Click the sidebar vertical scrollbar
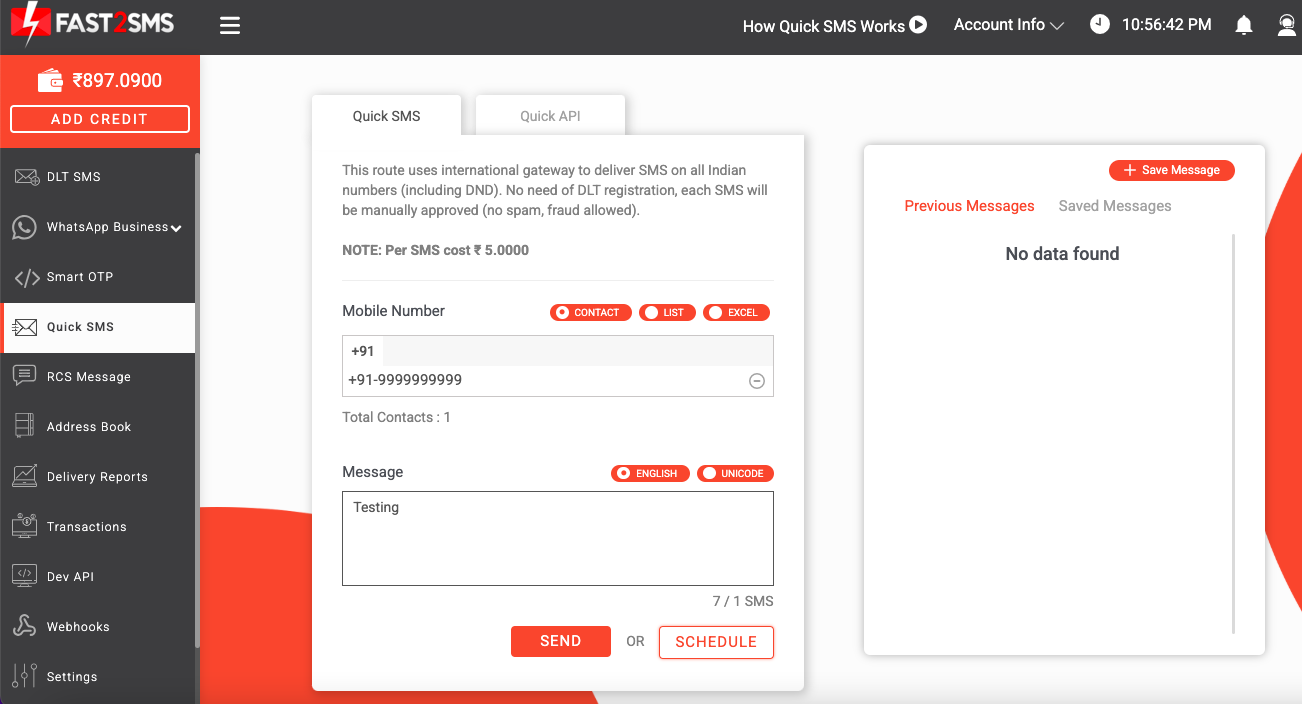The width and height of the screenshot is (1302, 704). click(x=197, y=400)
